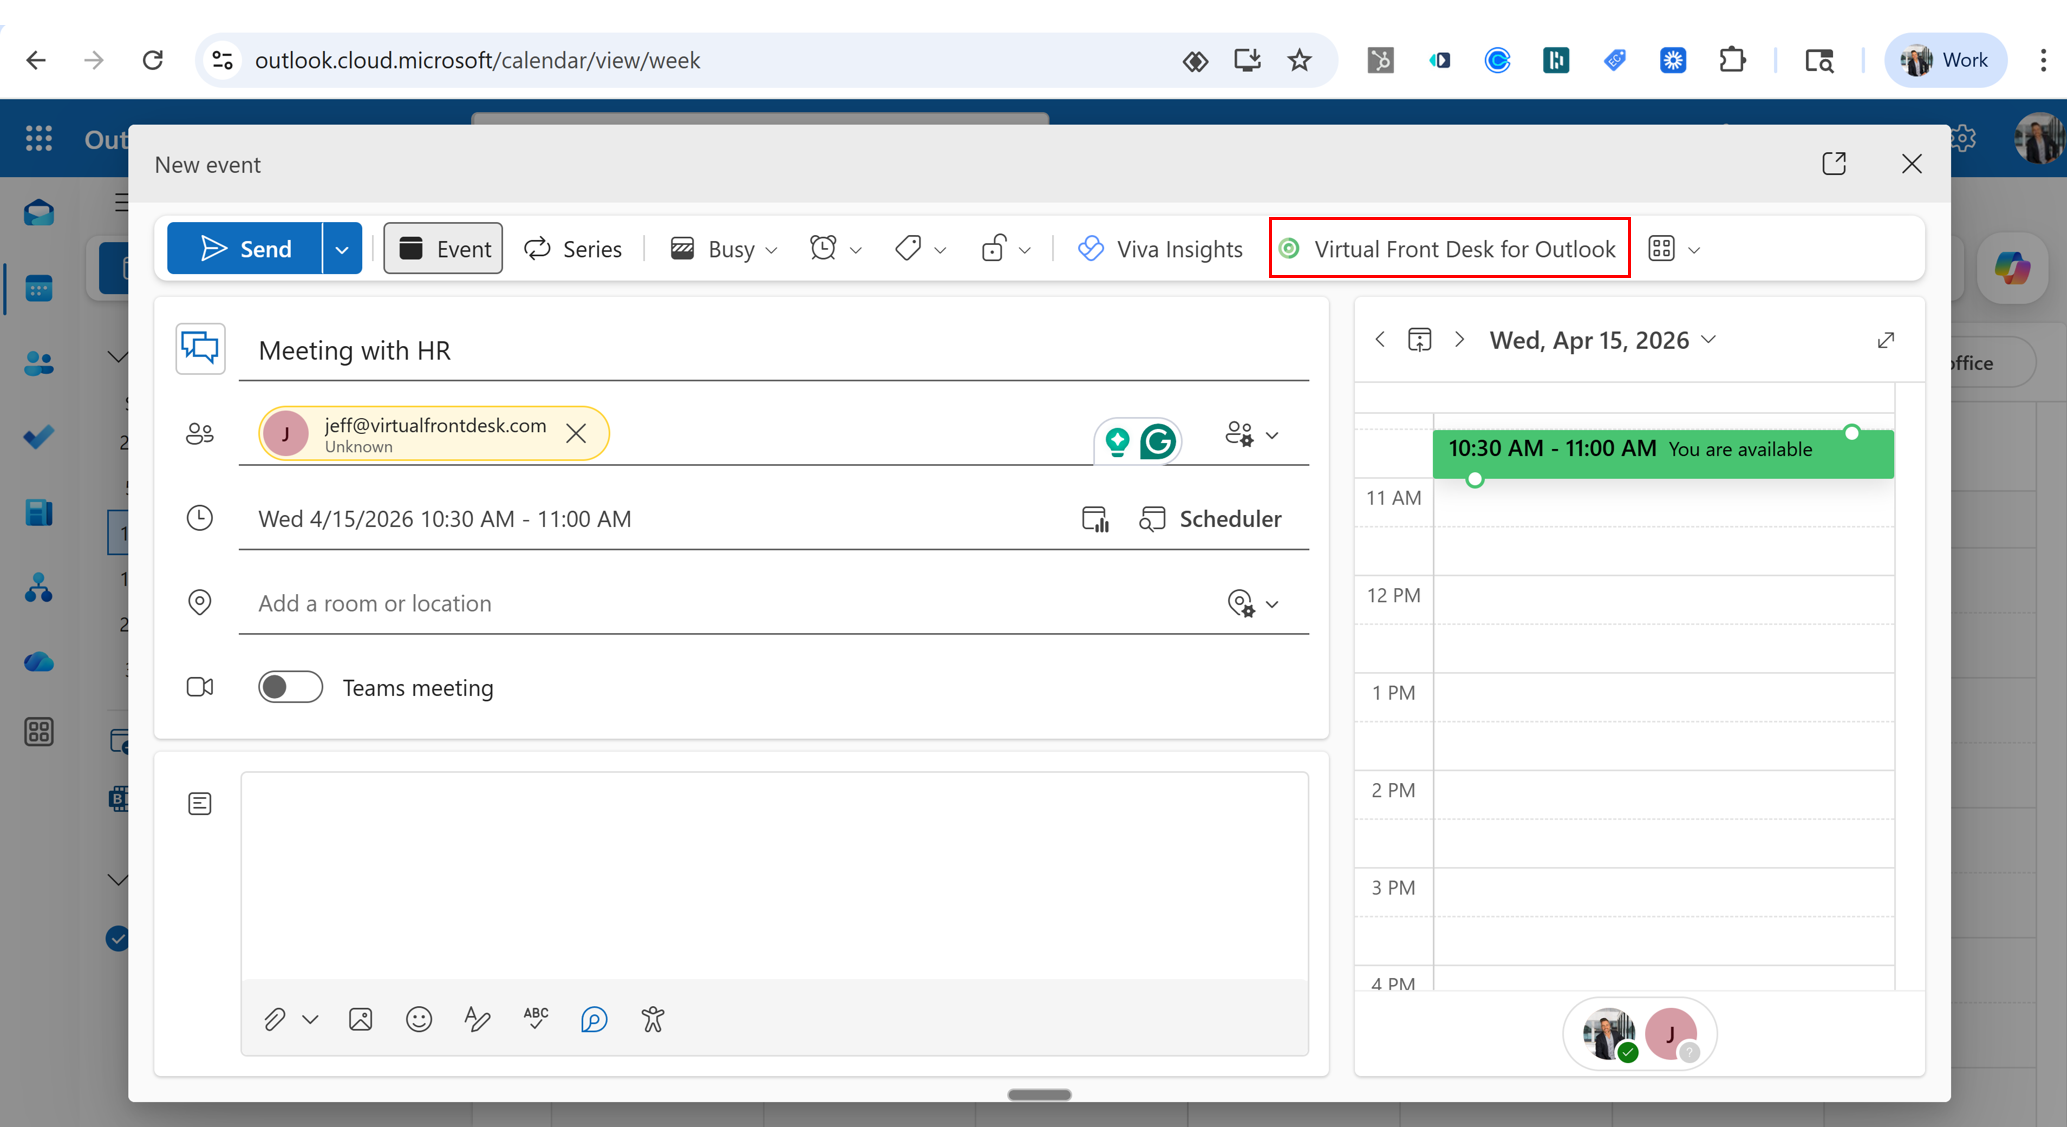Open Viva Insights from the toolbar
Image resolution: width=2067 pixels, height=1128 pixels.
(1160, 248)
